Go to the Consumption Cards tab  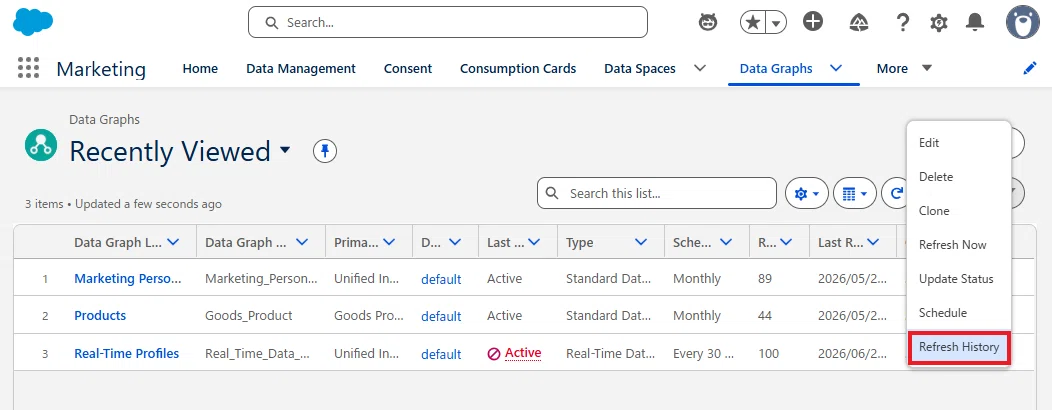(x=518, y=68)
